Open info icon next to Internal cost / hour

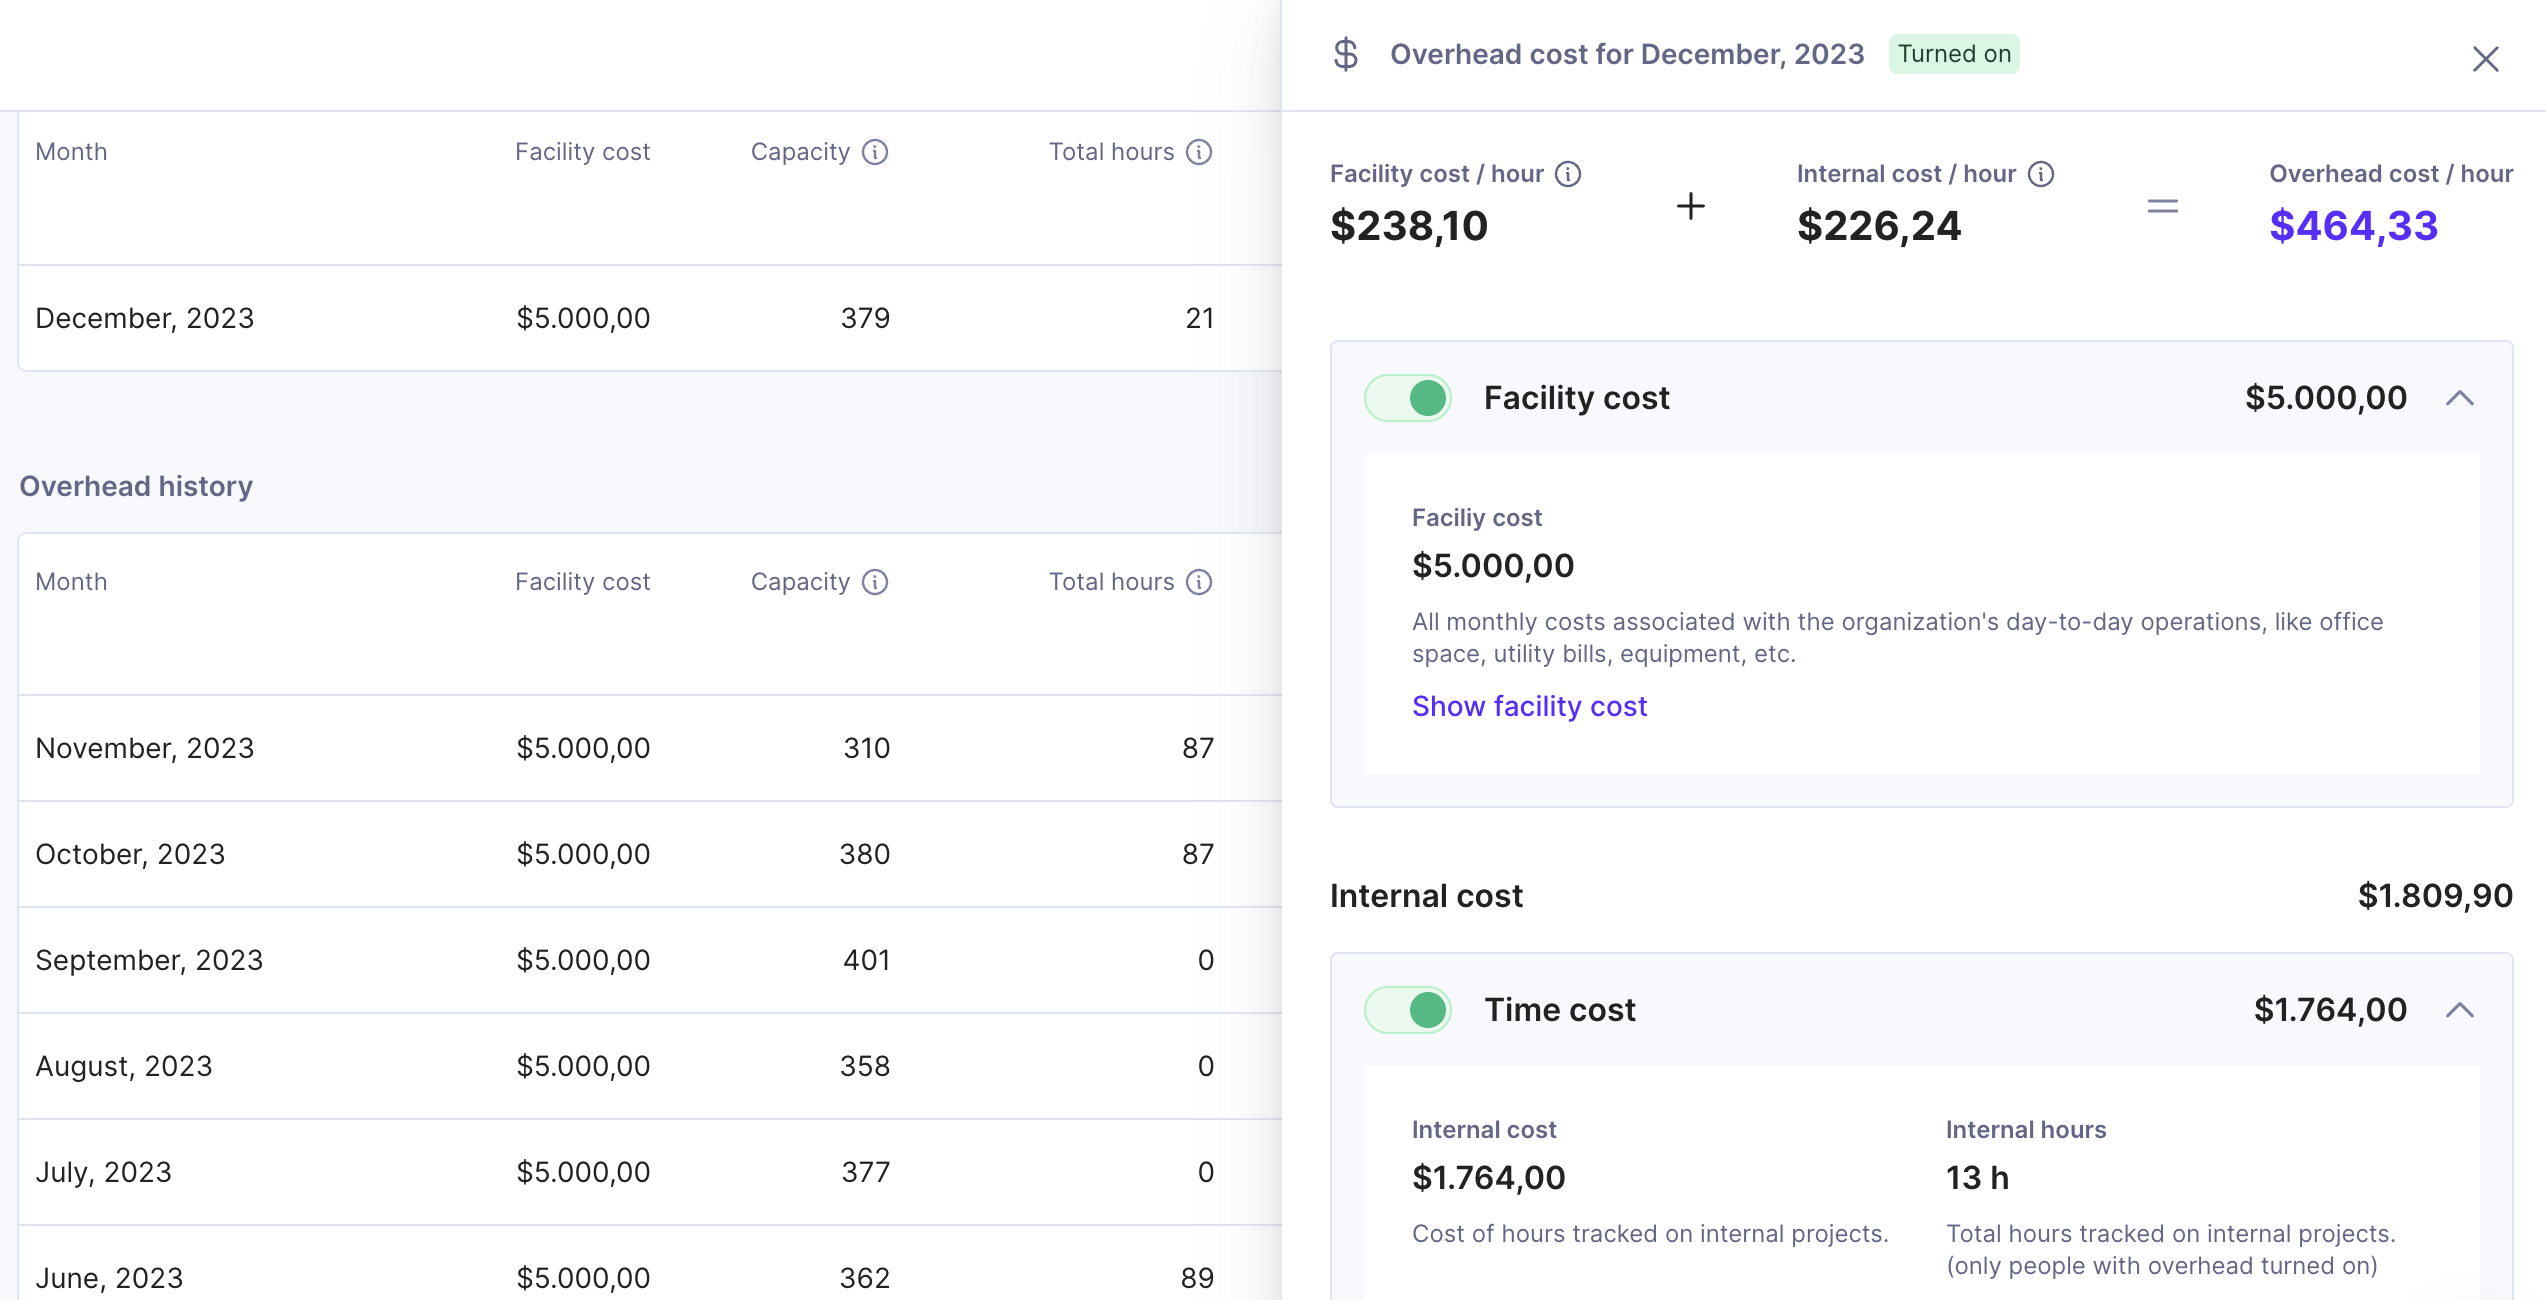[x=2041, y=174]
